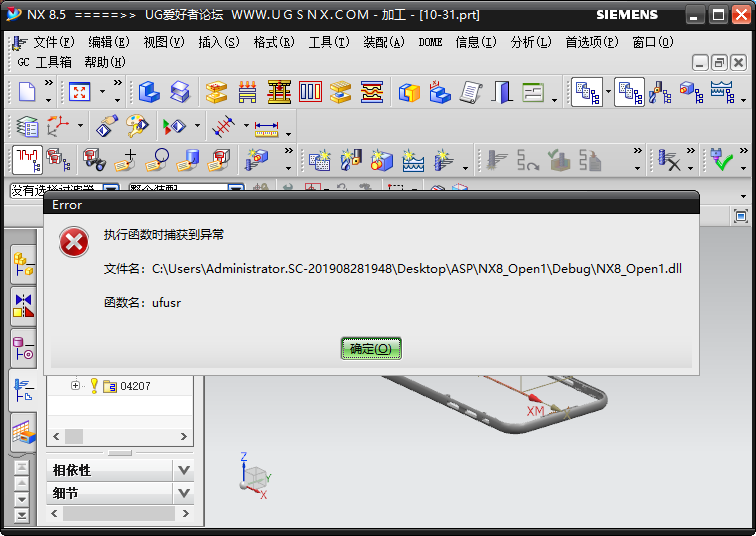Open the Constraint Navigator sidebar tab
This screenshot has width=756, height=536.
pos(23,307)
